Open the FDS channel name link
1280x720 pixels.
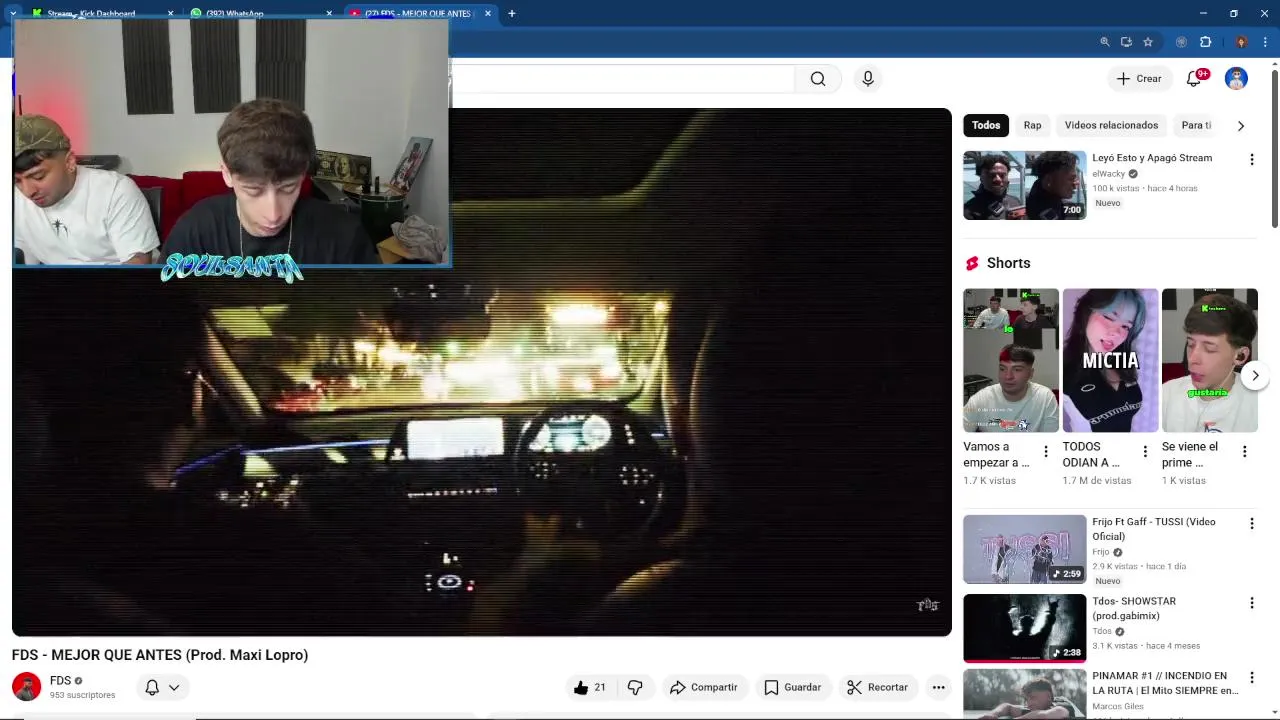60,681
